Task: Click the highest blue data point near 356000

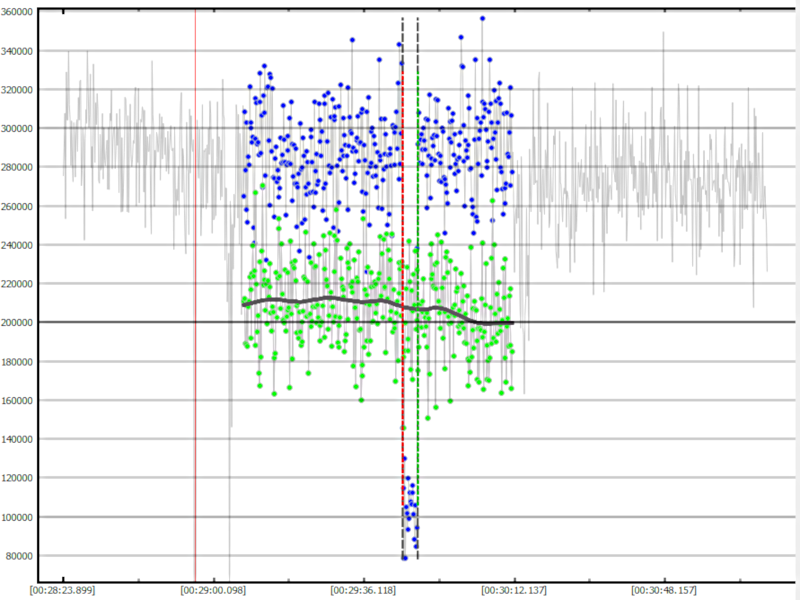Action: point(482,18)
